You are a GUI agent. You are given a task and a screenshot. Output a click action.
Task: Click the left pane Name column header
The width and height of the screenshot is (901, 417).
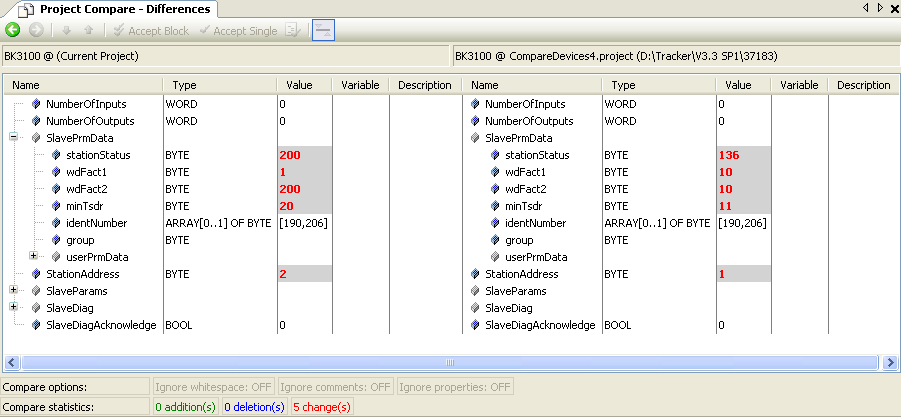pos(83,85)
